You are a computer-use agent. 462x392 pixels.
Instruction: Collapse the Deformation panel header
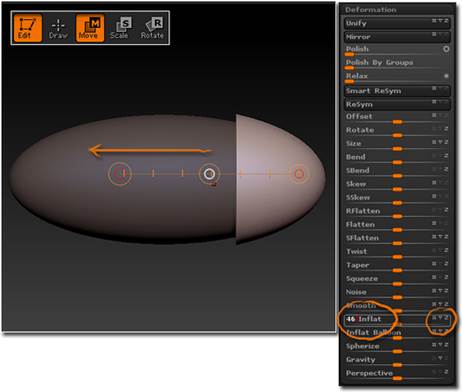click(371, 10)
